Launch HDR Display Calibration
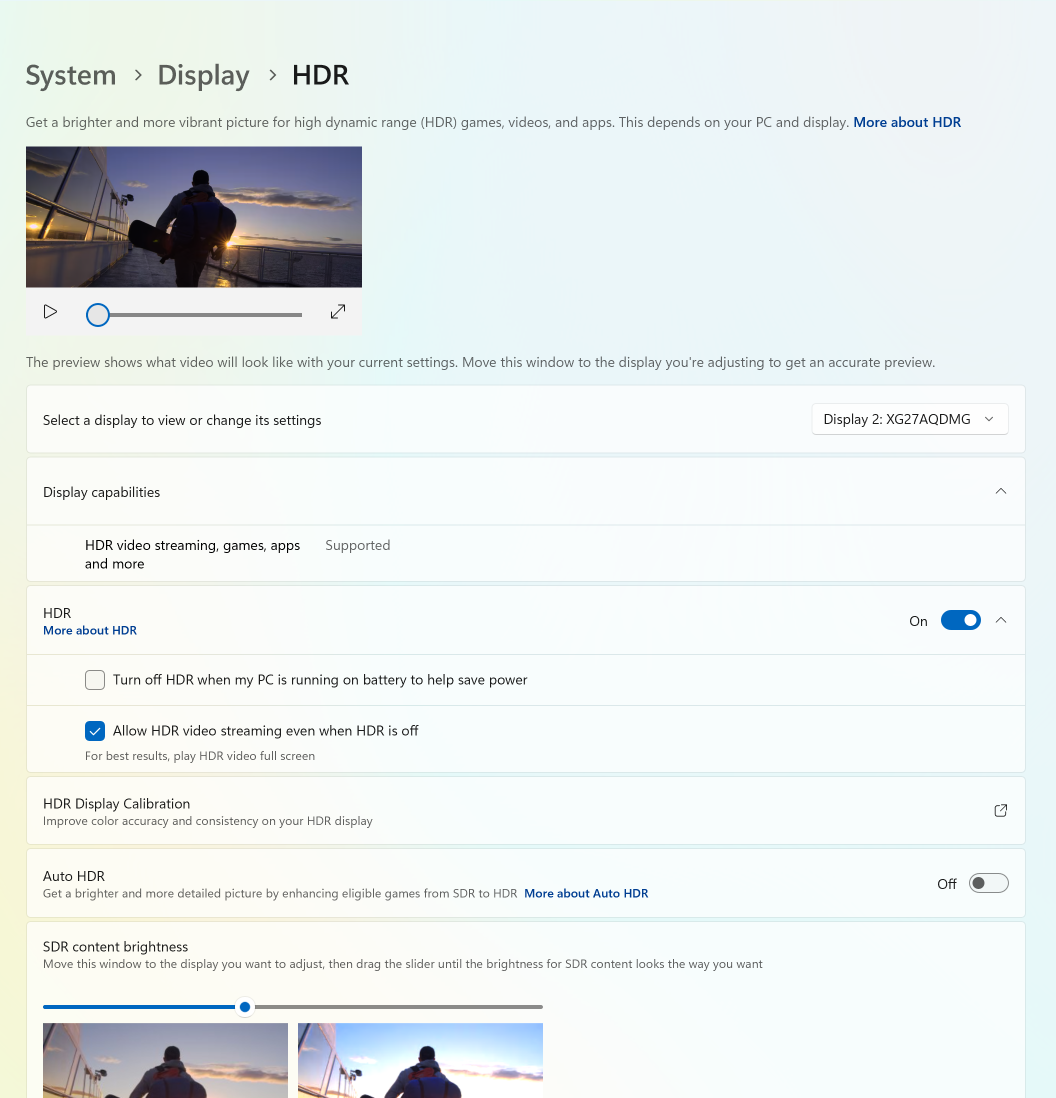 click(1000, 810)
